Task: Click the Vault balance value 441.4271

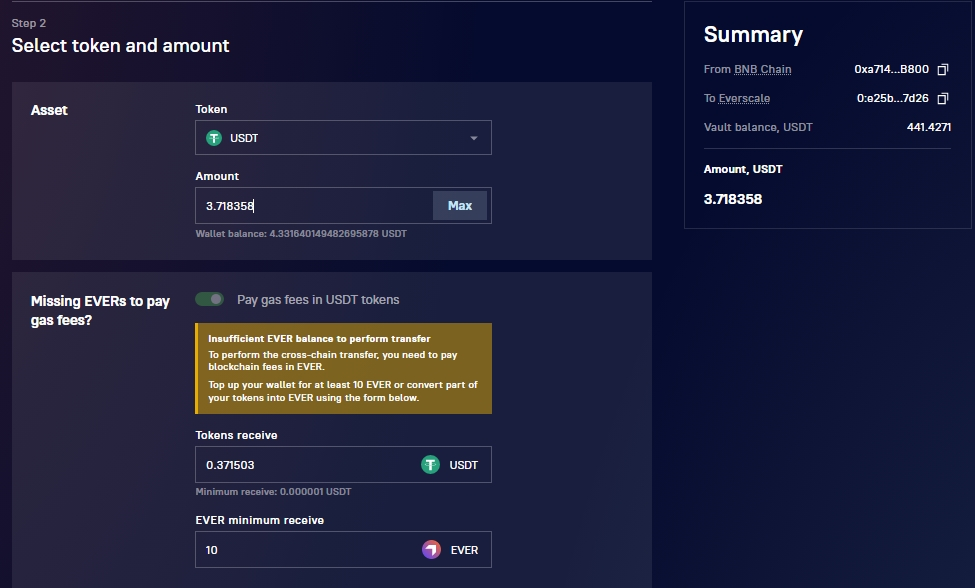Action: point(928,127)
